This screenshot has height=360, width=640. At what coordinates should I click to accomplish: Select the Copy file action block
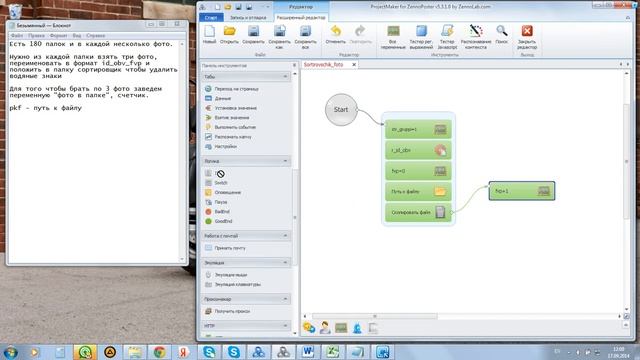pyautogui.click(x=418, y=212)
